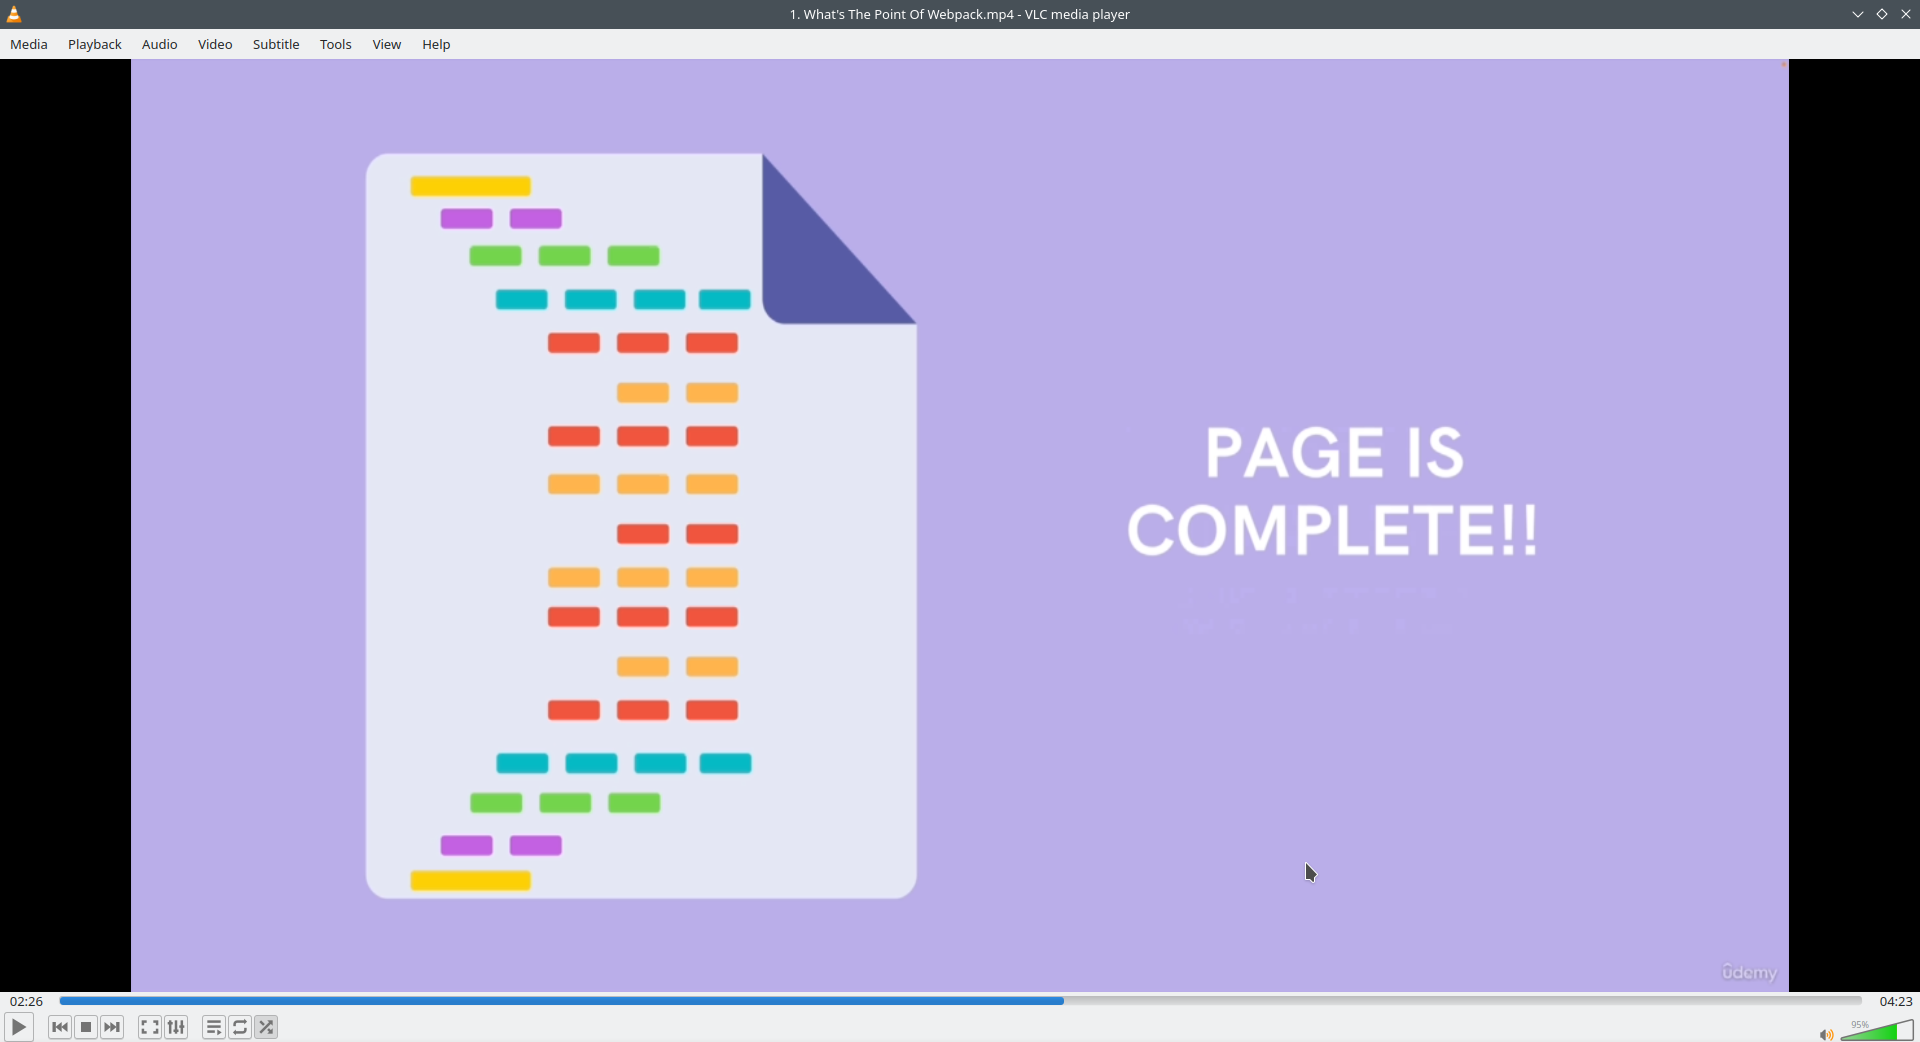The image size is (1920, 1042).
Task: Toggle loop repeat mode
Action: click(241, 1027)
